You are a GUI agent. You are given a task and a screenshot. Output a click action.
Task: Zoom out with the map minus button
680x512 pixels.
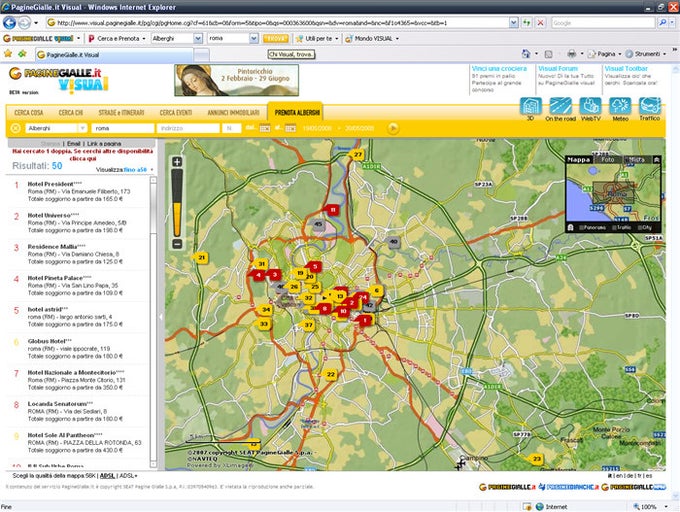coord(177,244)
